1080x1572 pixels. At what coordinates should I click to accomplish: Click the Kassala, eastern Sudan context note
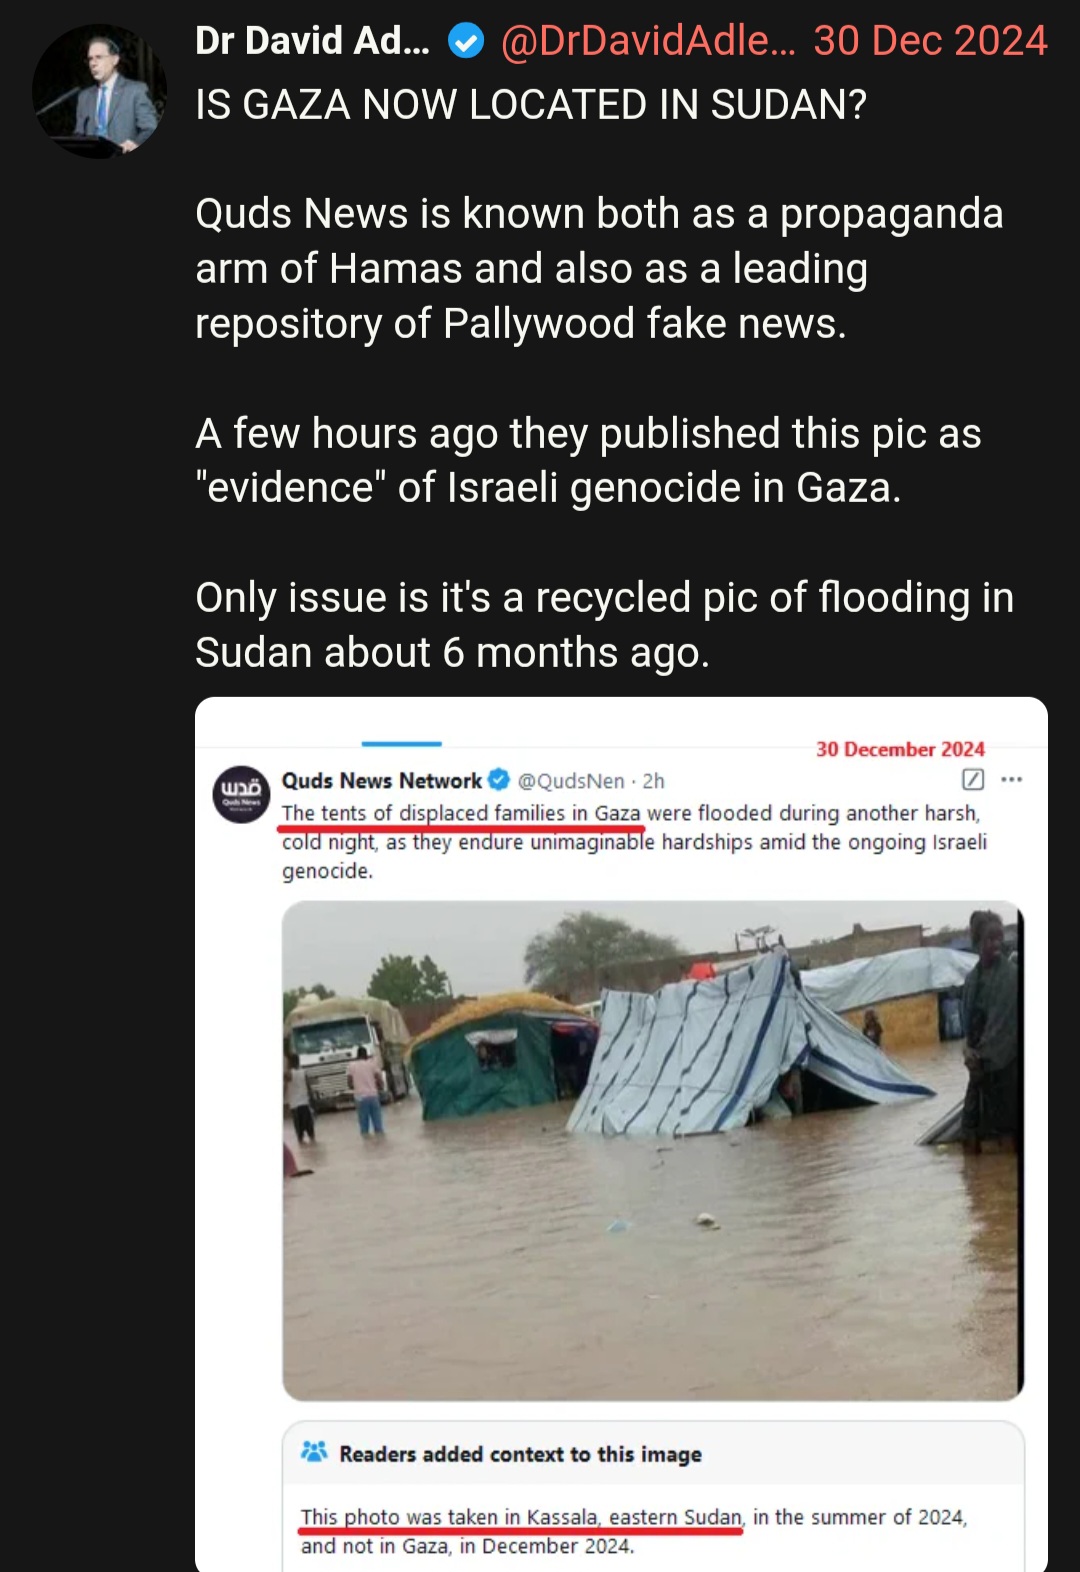tap(634, 1531)
